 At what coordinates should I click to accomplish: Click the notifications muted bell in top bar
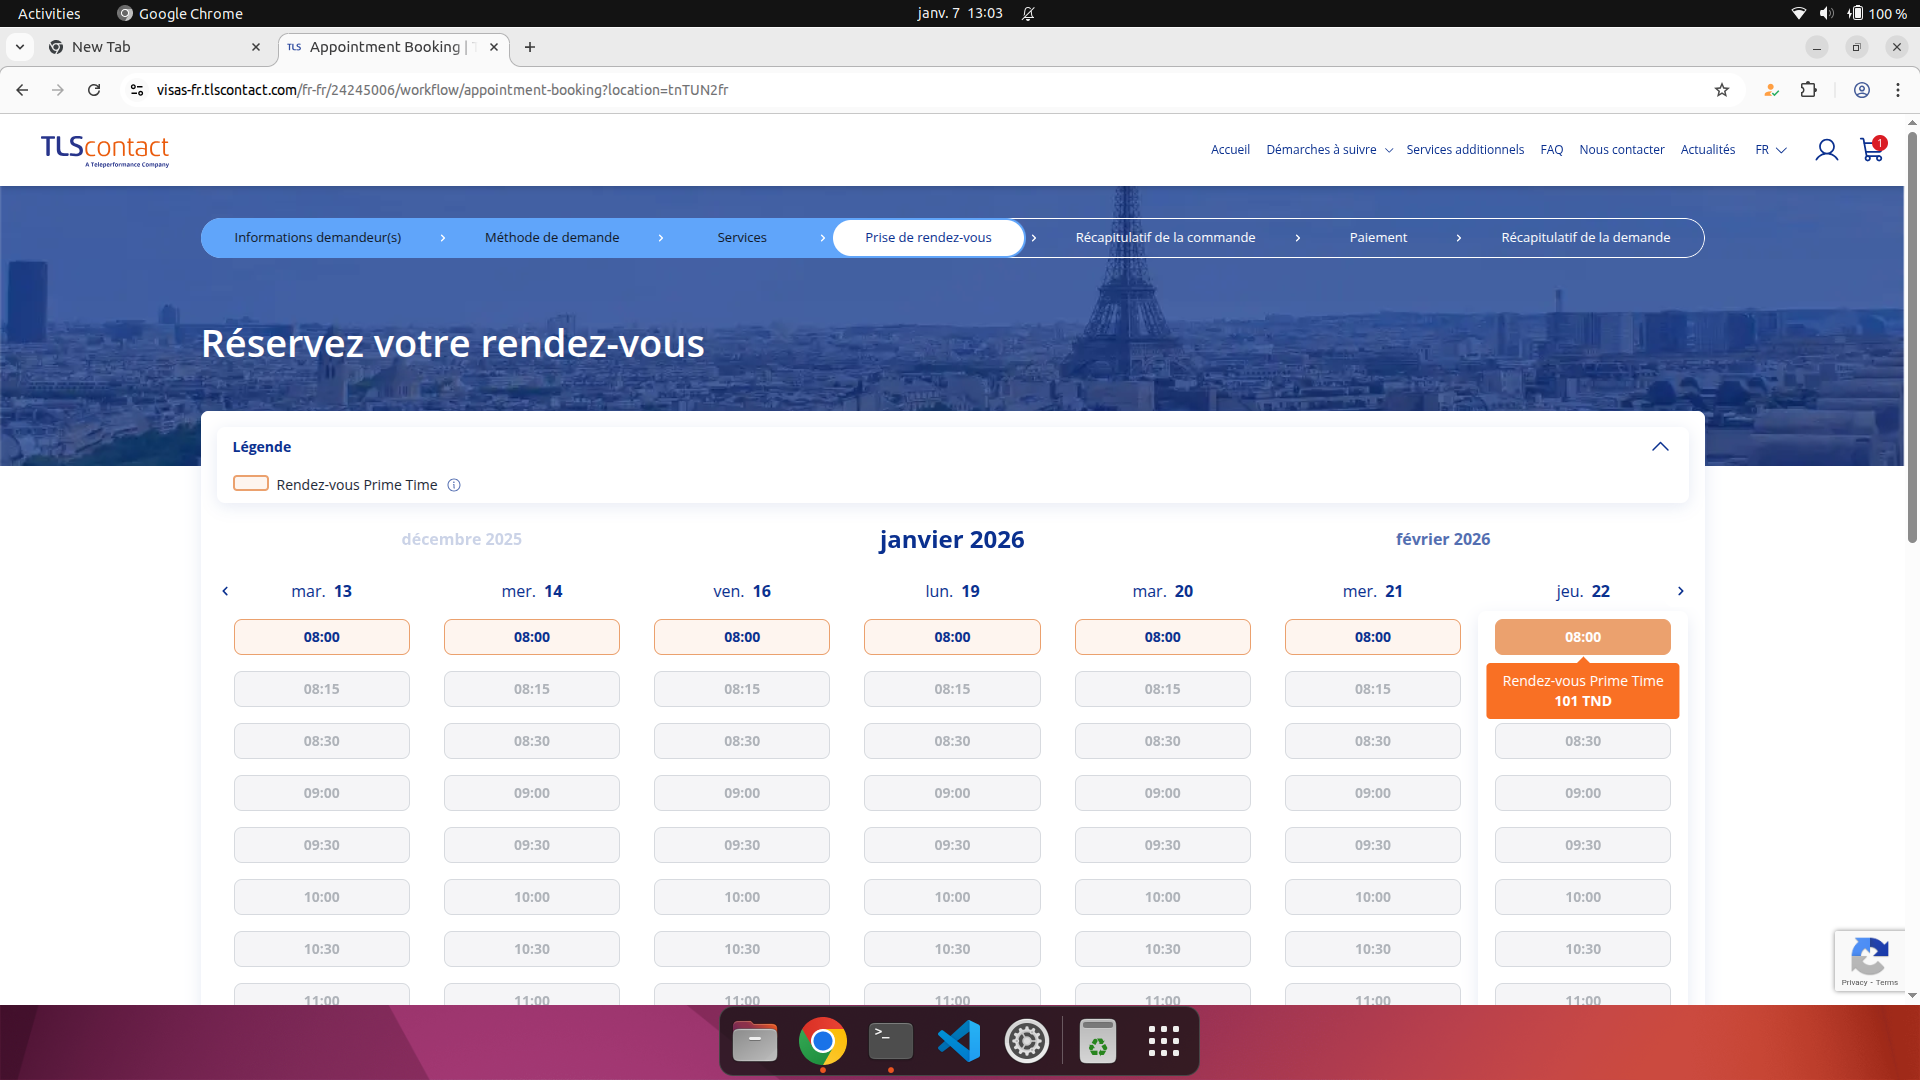pos(1028,13)
